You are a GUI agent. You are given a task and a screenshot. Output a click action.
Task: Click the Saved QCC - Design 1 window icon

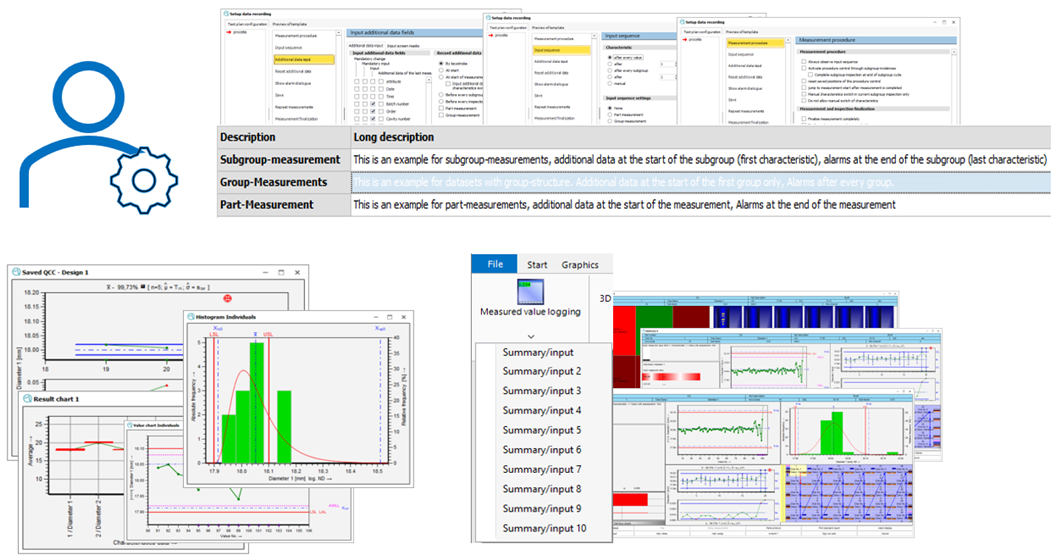[x=16, y=272]
